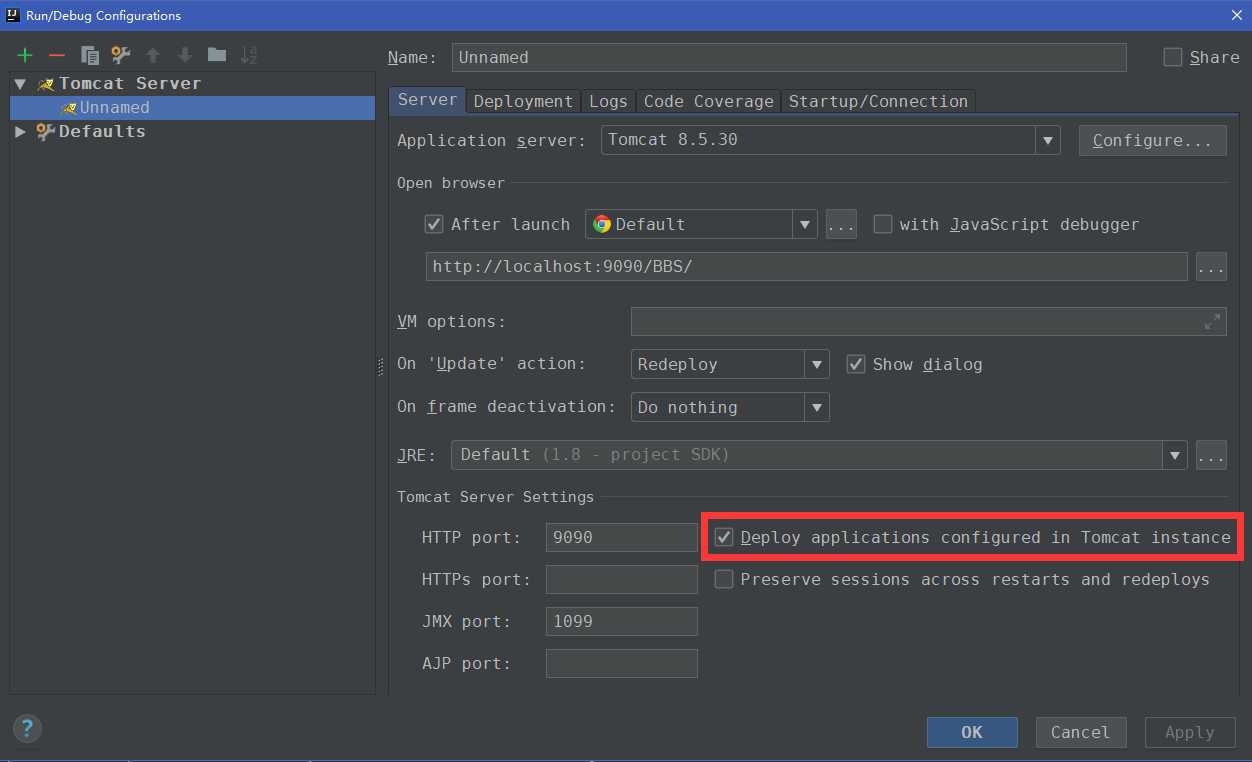Click the JMX port field

[x=622, y=621]
